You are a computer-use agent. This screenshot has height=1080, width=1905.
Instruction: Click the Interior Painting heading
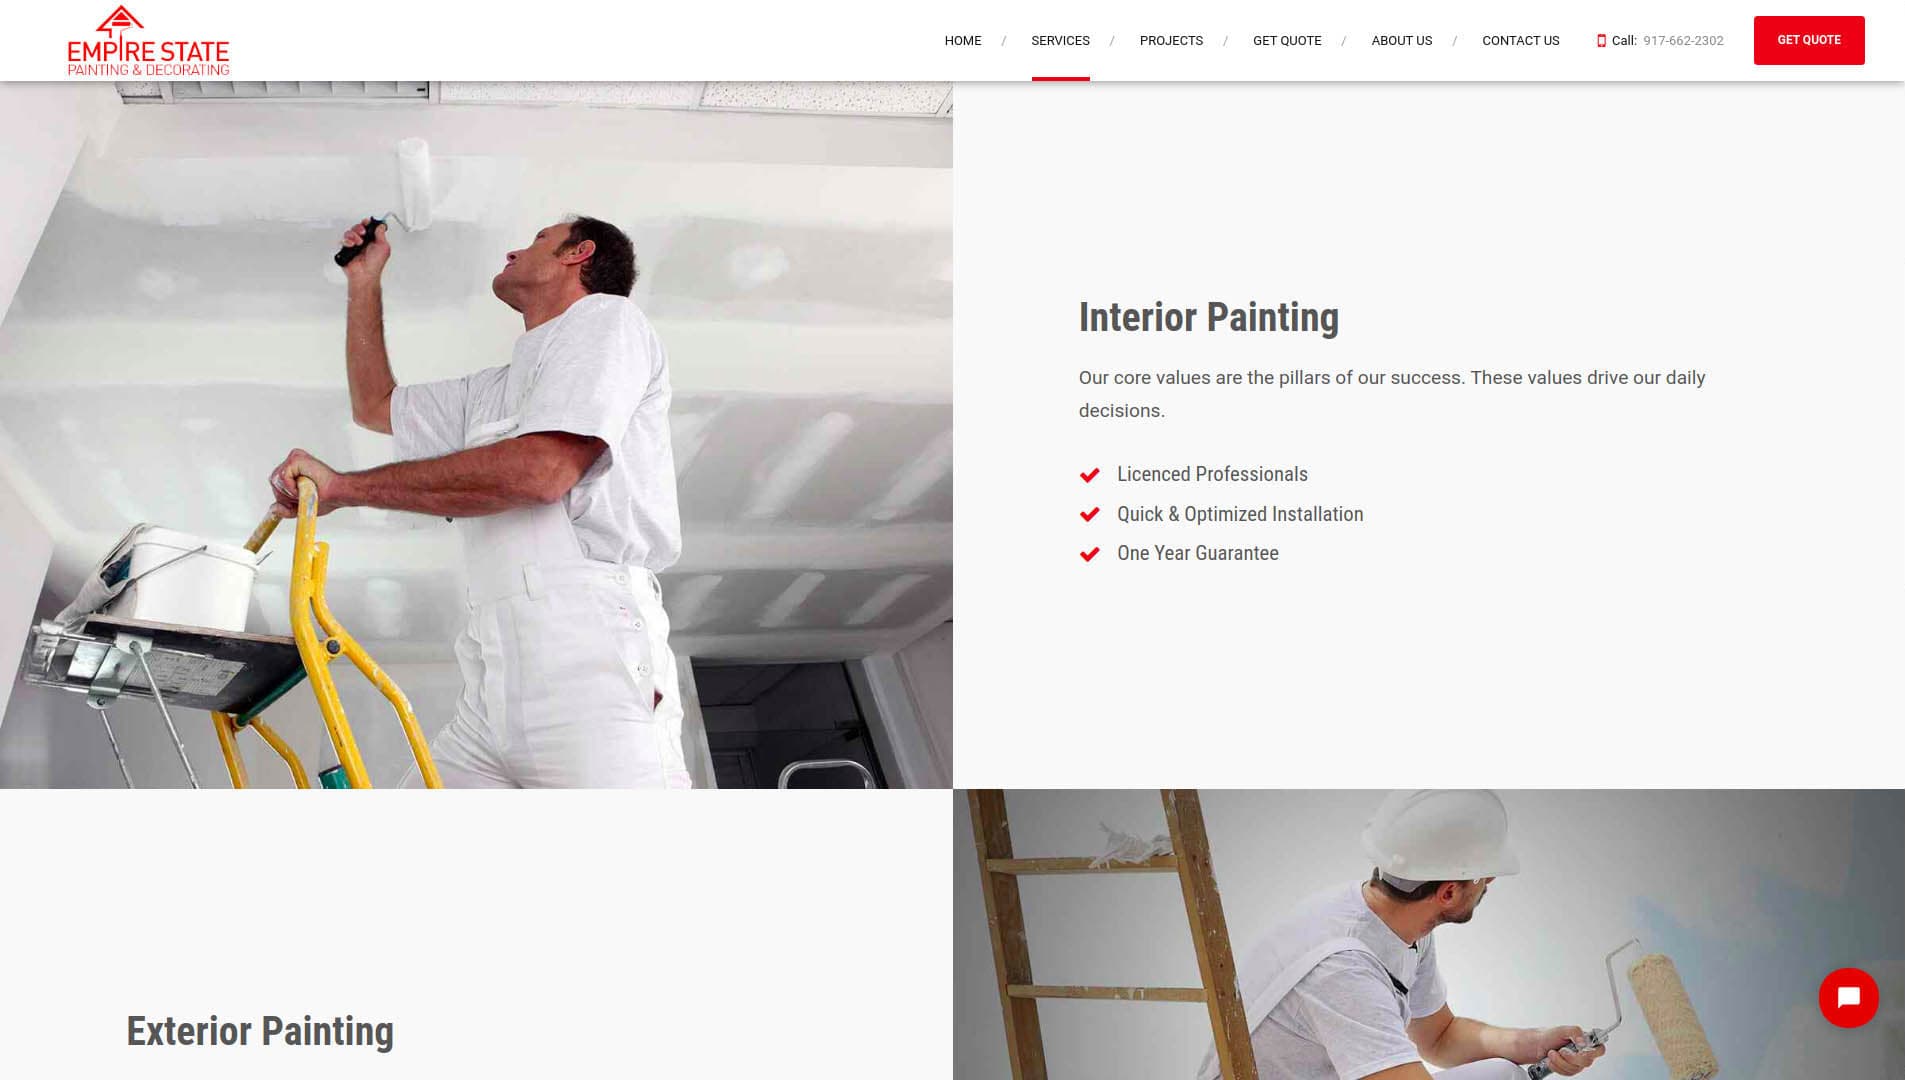pyautogui.click(x=1208, y=317)
